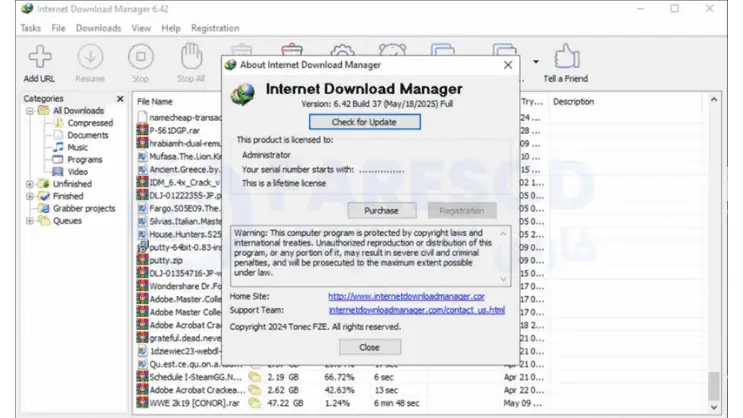Image resolution: width=743 pixels, height=418 pixels.
Task: Select the Documents category
Action: pyautogui.click(x=88, y=135)
